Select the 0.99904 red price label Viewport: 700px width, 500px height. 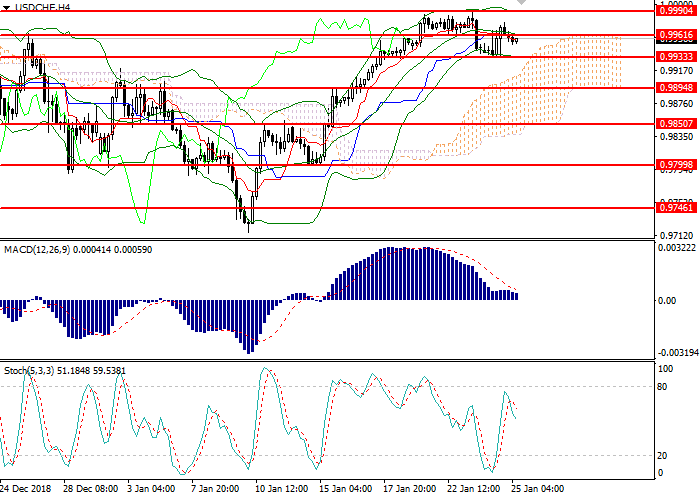[x=677, y=12]
